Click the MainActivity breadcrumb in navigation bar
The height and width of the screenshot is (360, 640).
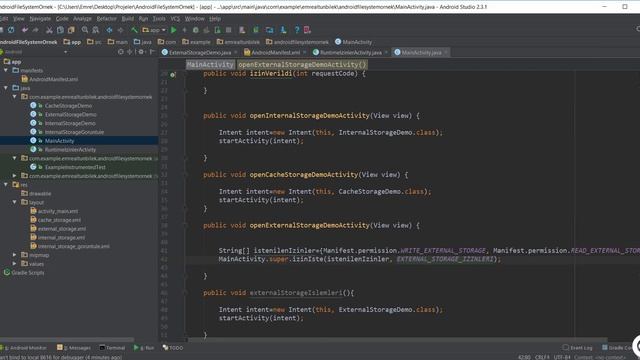(353, 42)
